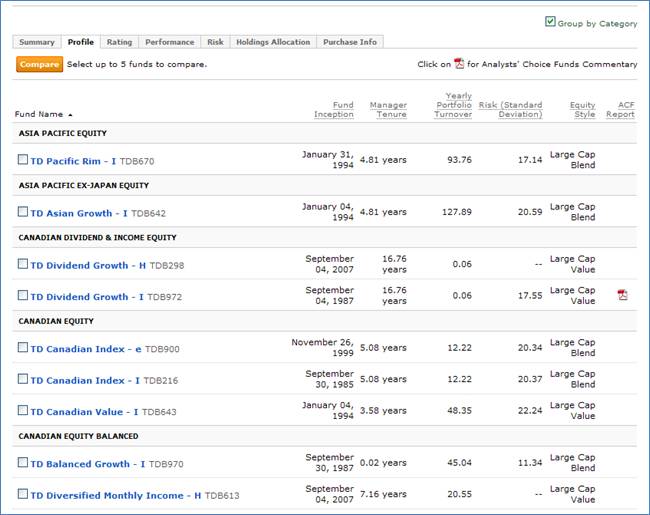Image resolution: width=650 pixels, height=515 pixels.
Task: Select checkbox for TD Dividend Growth - H
Action: [x=23, y=264]
